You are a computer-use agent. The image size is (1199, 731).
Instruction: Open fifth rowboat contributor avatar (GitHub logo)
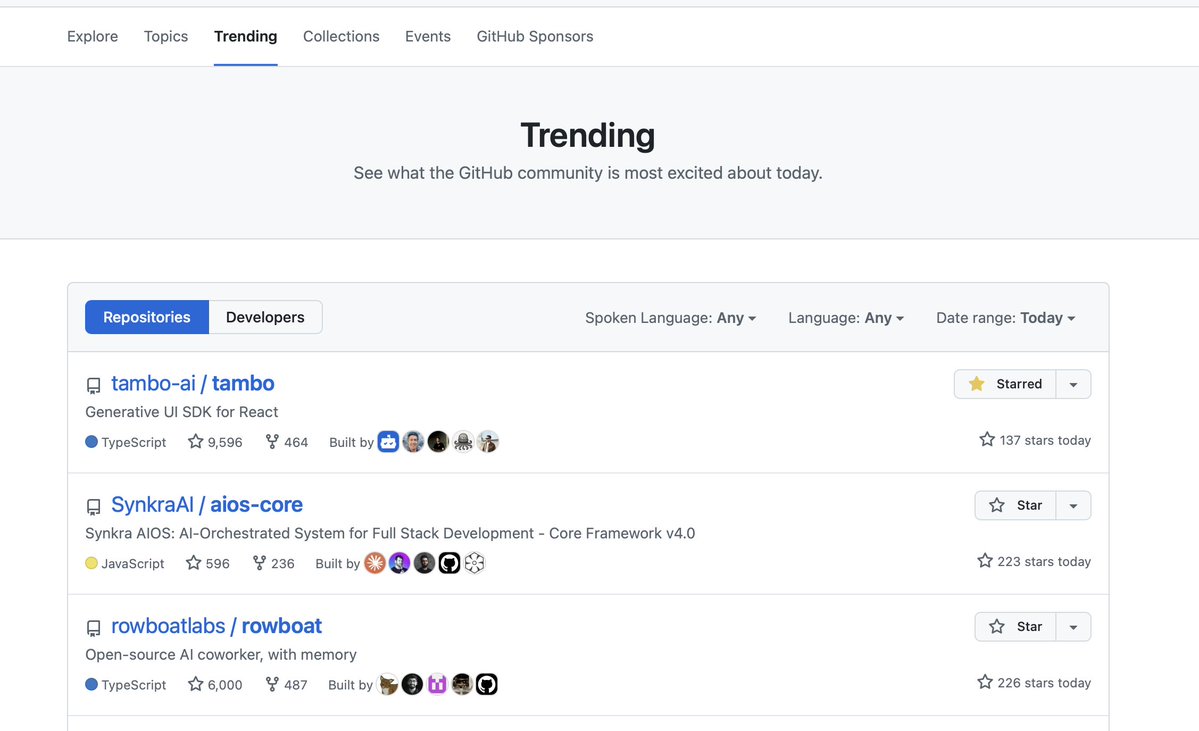pos(487,684)
